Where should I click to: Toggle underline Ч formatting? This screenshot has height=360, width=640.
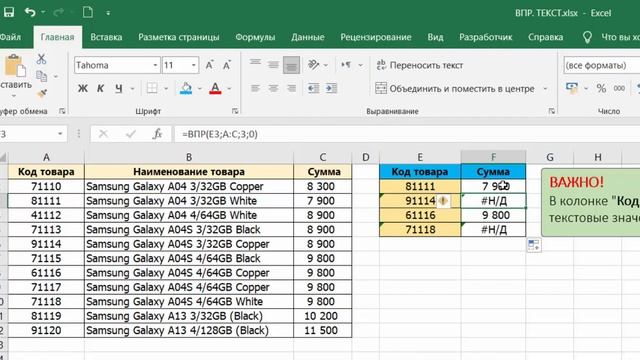click(118, 88)
